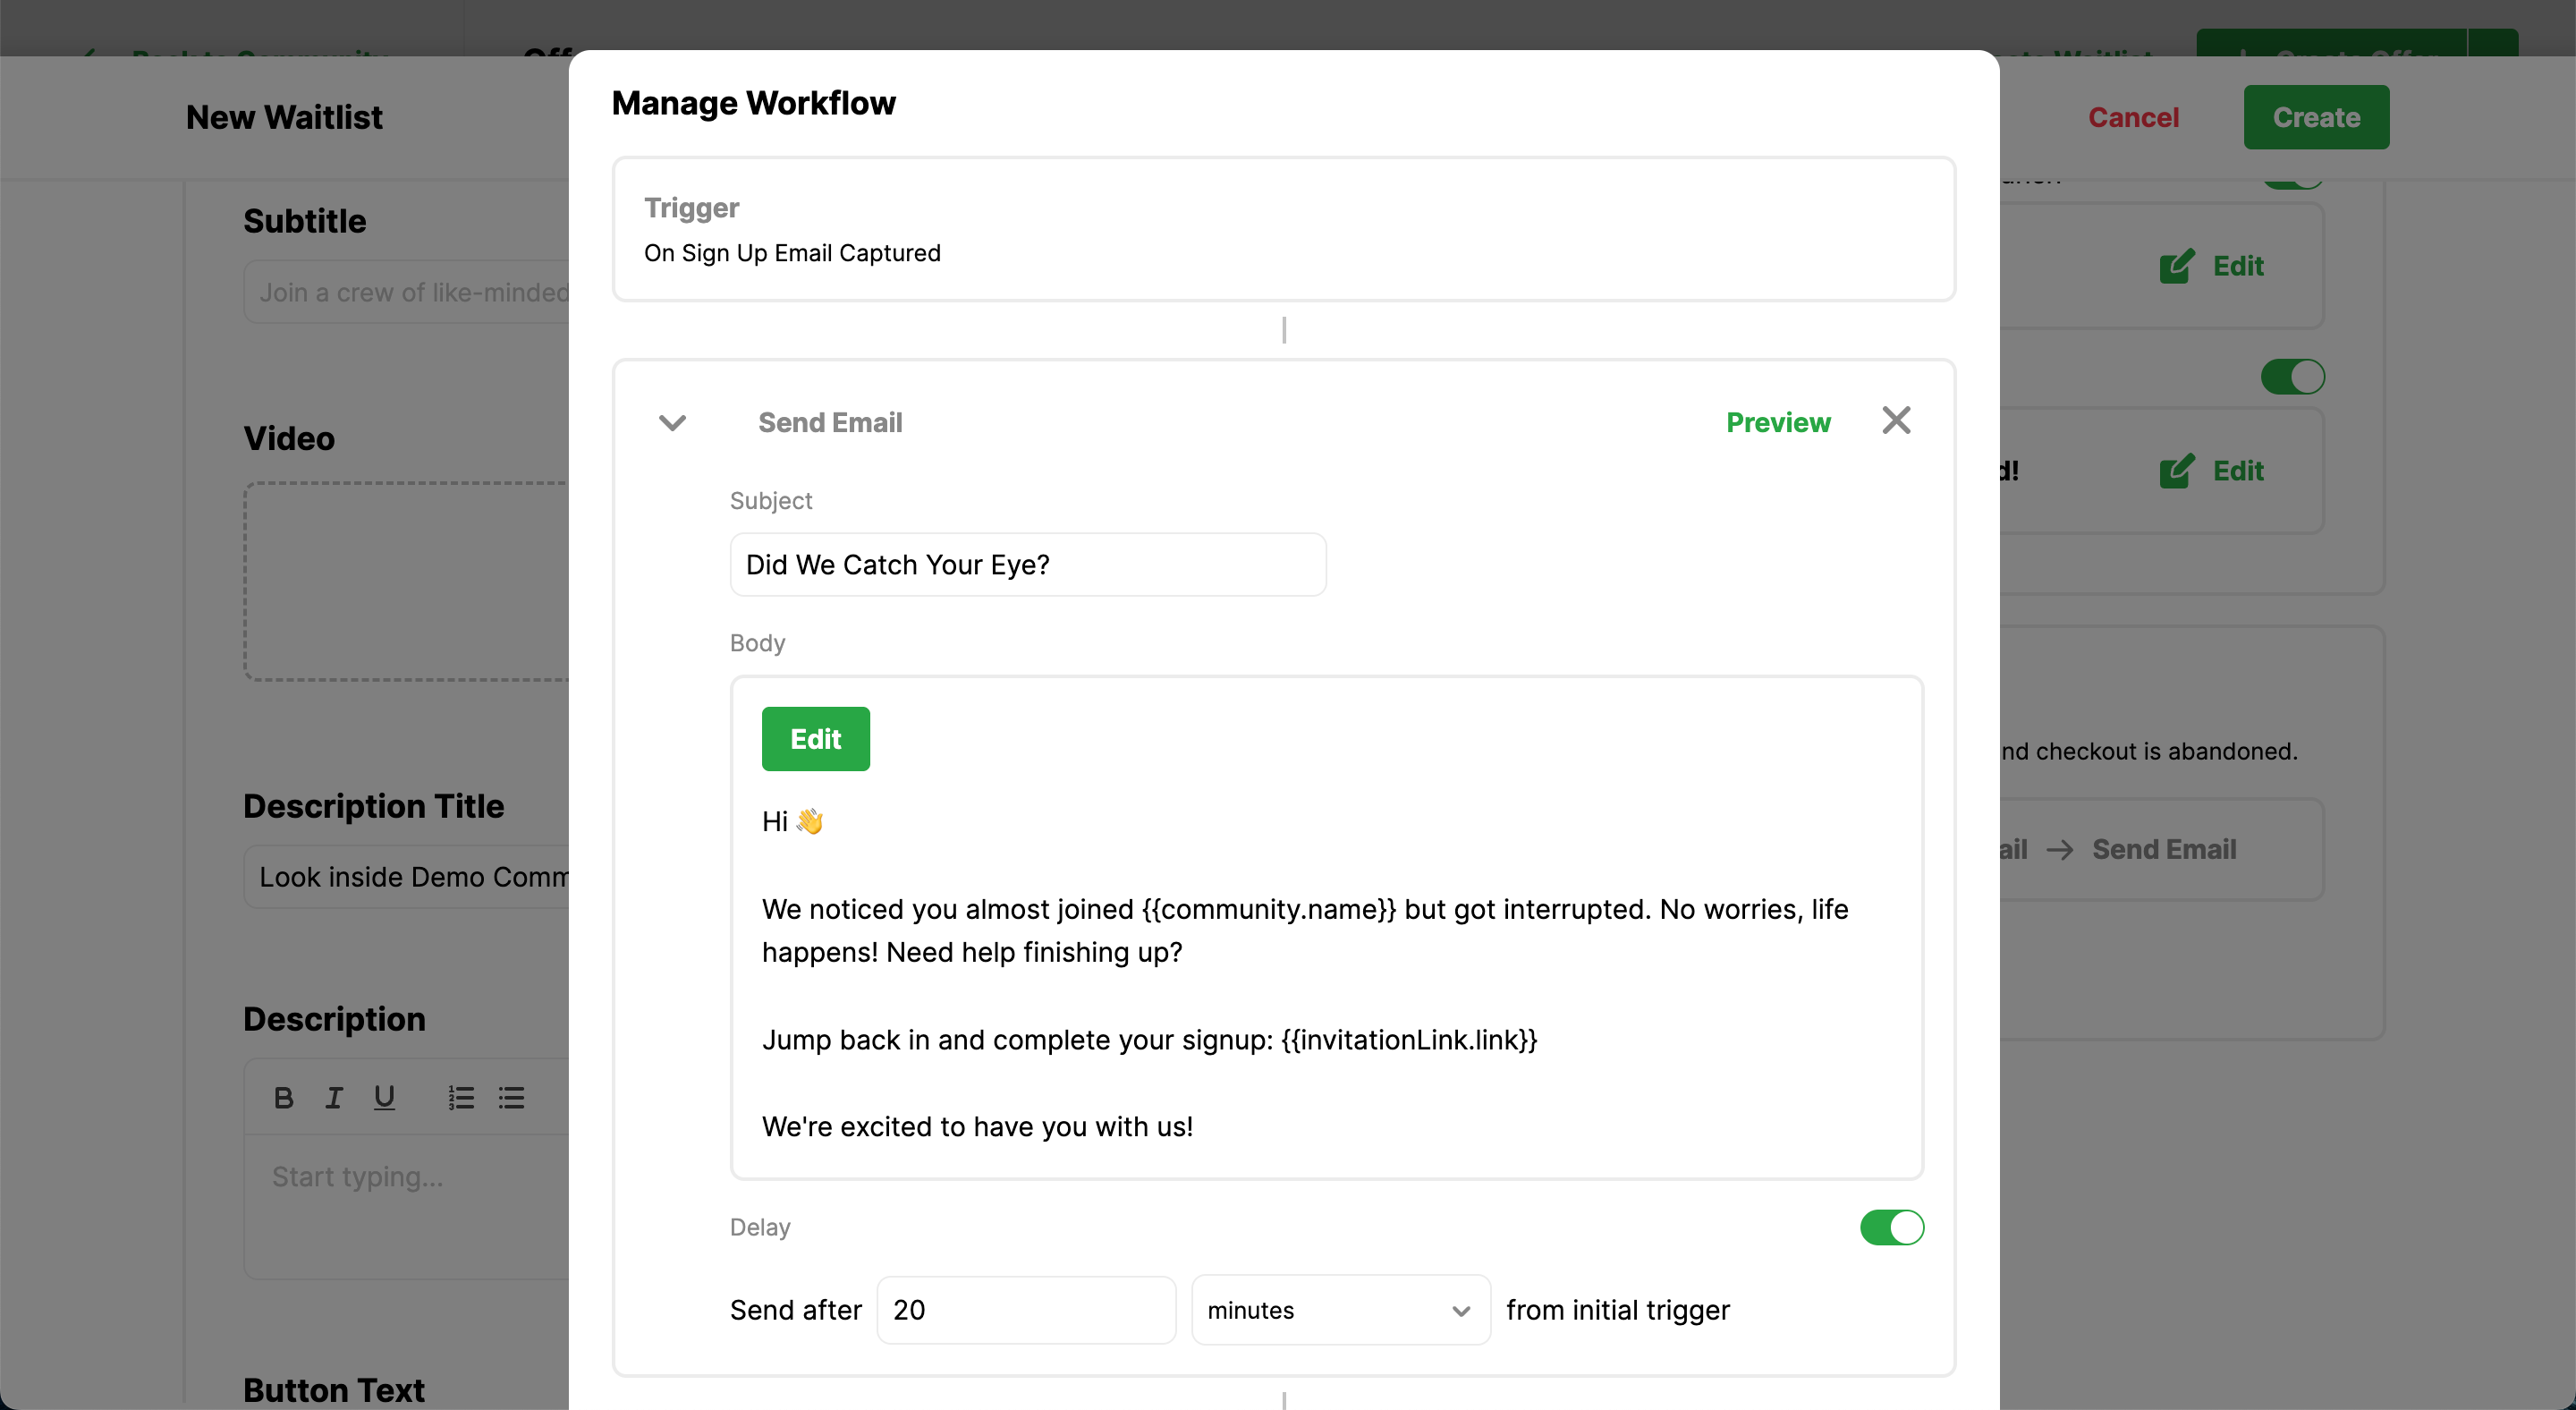The image size is (2576, 1410).
Task: Disable the Delay toggle
Action: 1891,1227
